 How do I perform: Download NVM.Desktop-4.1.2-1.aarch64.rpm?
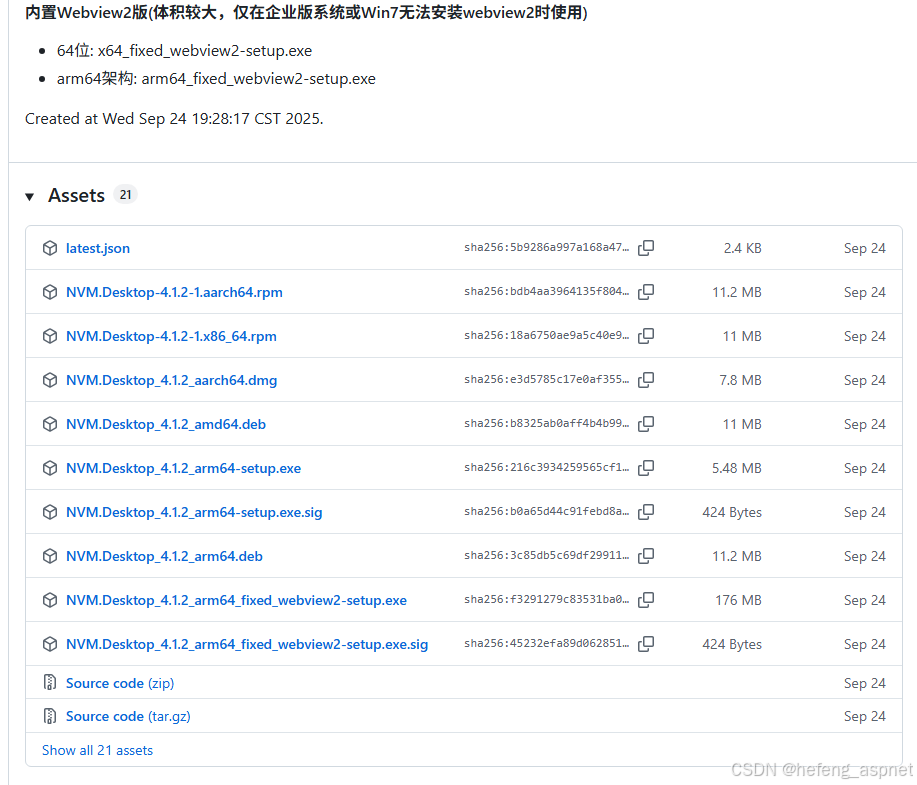click(174, 292)
